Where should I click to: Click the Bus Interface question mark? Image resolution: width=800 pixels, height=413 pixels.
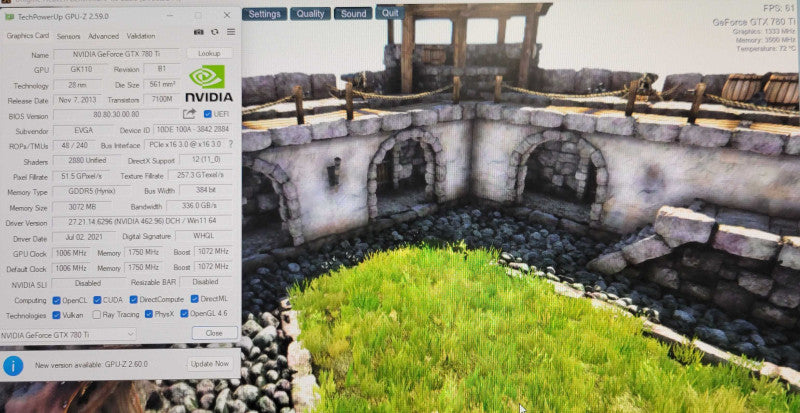[x=231, y=144]
